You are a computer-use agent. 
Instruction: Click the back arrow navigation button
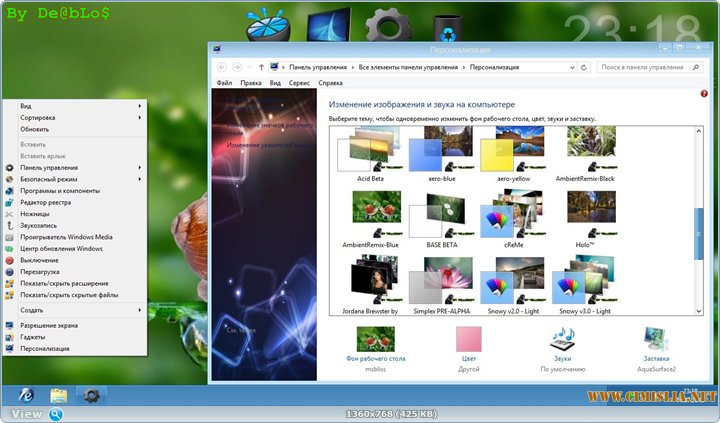point(222,67)
